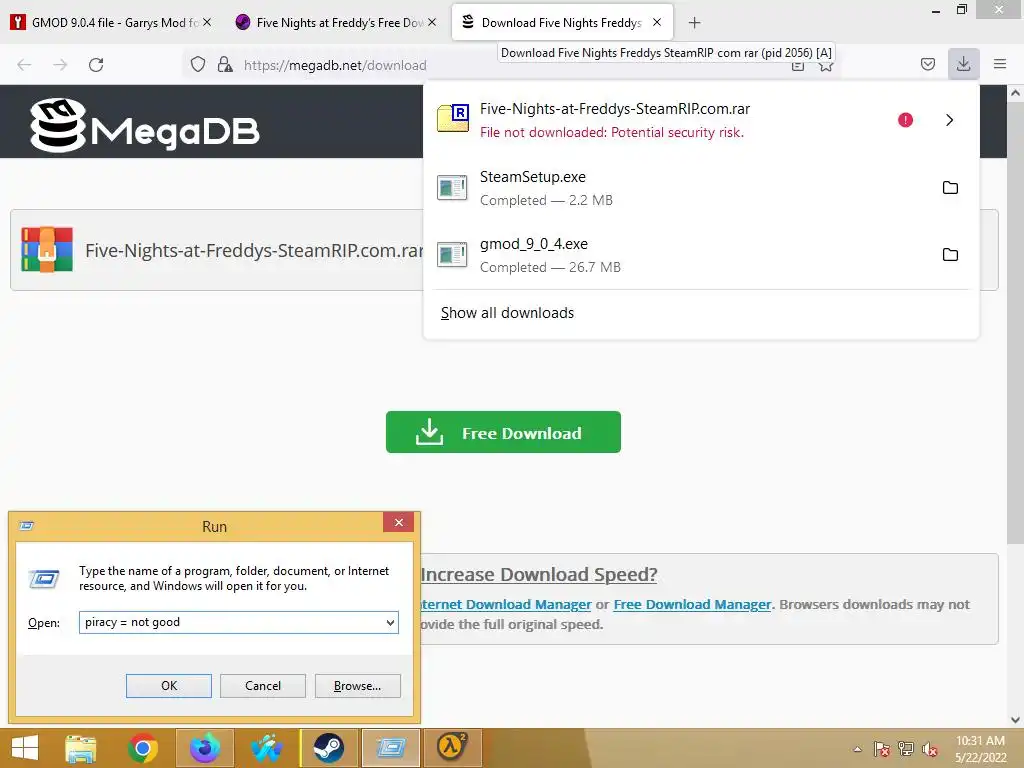Viewport: 1024px width, 768px height.
Task: Click the taskbar clock showing 10:31 AM
Action: tap(980, 749)
